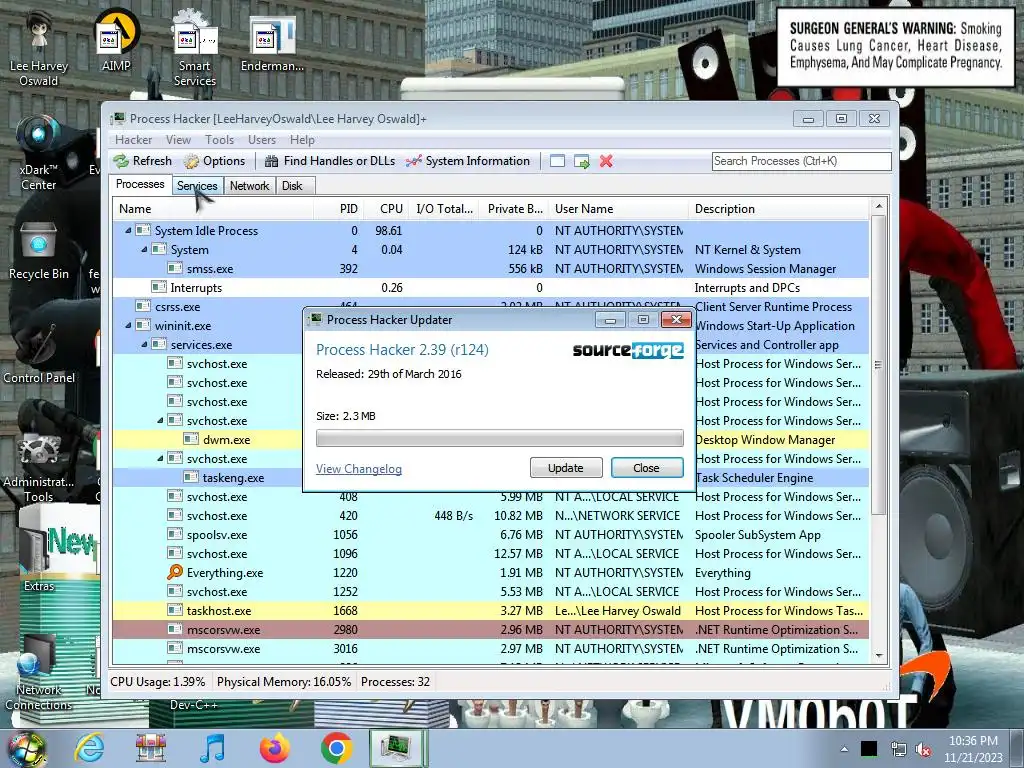Click Update in Process Hacker Updater
The height and width of the screenshot is (768, 1024).
click(x=566, y=468)
